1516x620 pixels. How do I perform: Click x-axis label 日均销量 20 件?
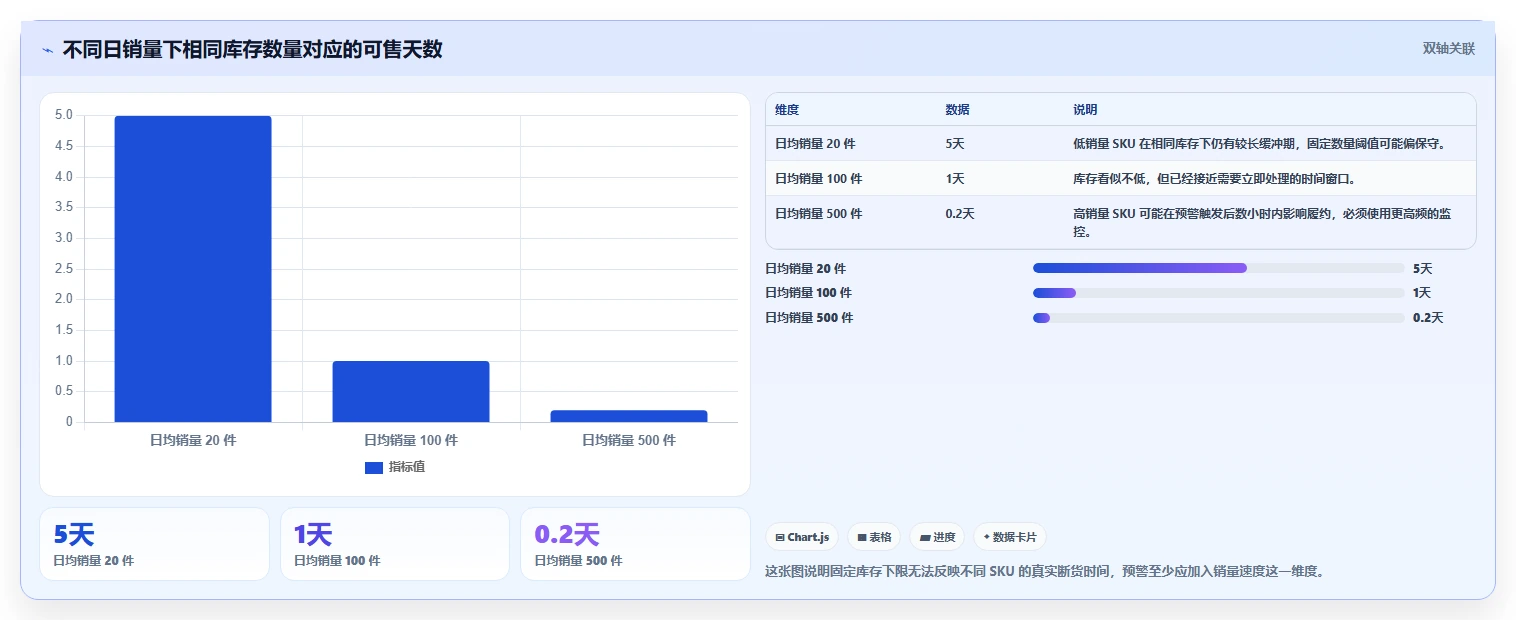click(193, 440)
